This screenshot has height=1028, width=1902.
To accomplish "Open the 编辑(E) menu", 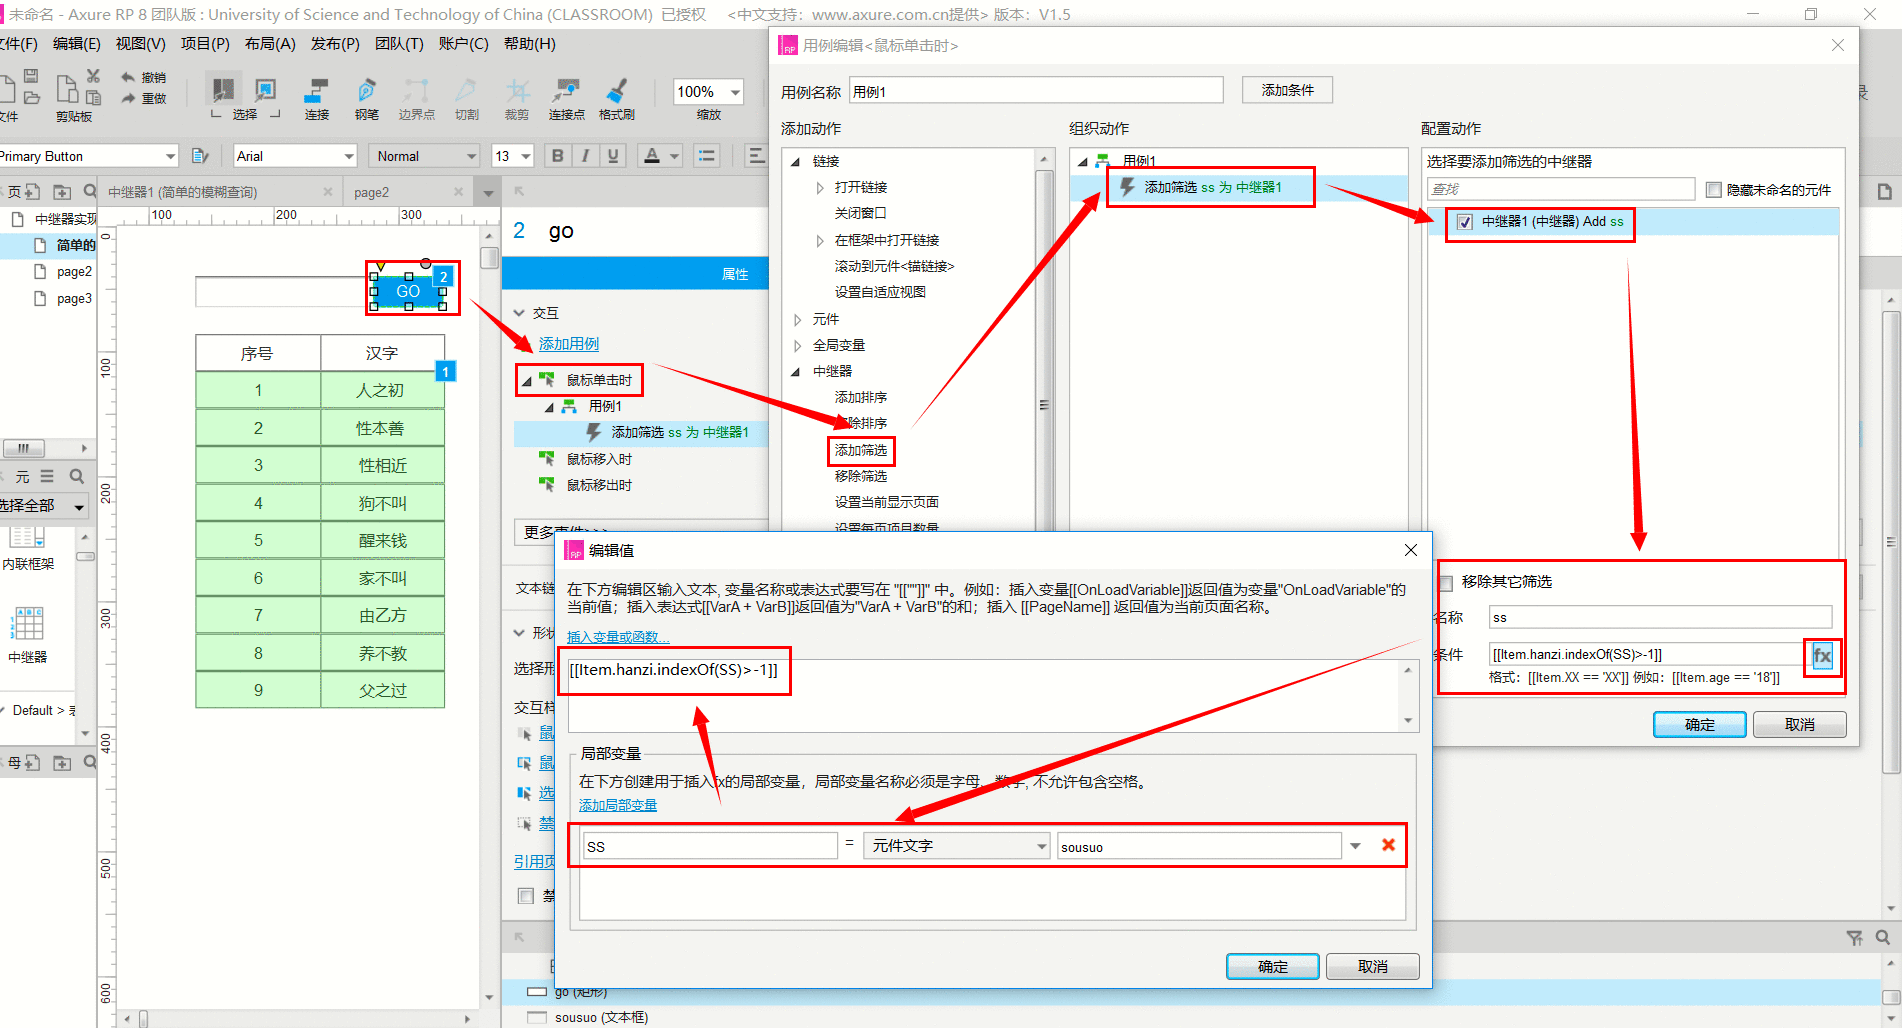I will pos(77,44).
